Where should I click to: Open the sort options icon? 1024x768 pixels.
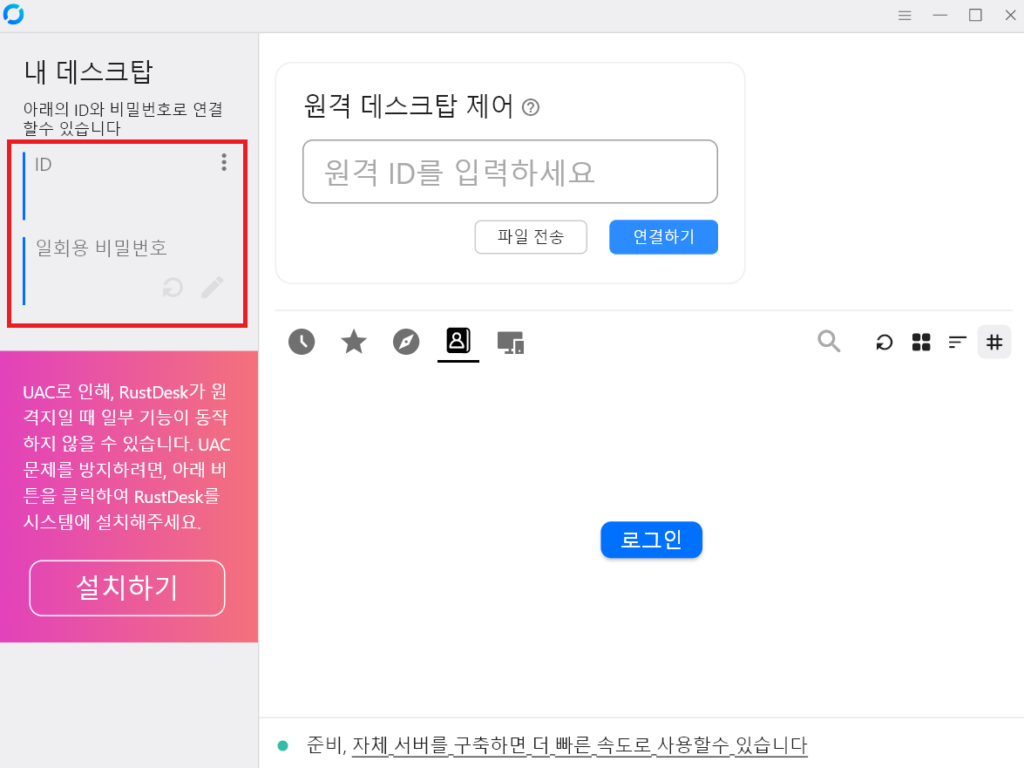coord(957,343)
